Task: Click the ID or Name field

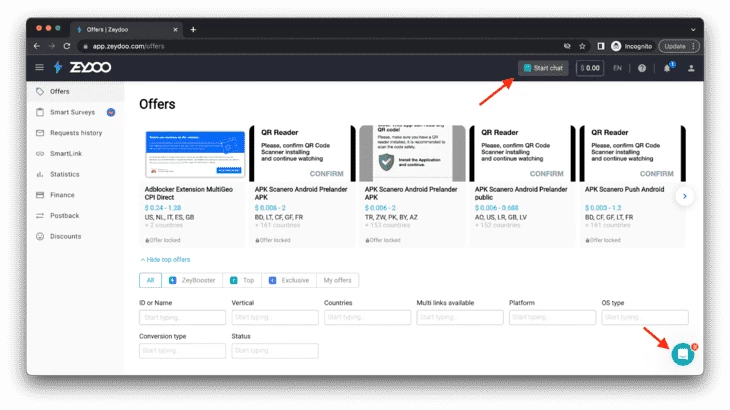Action: [182, 317]
